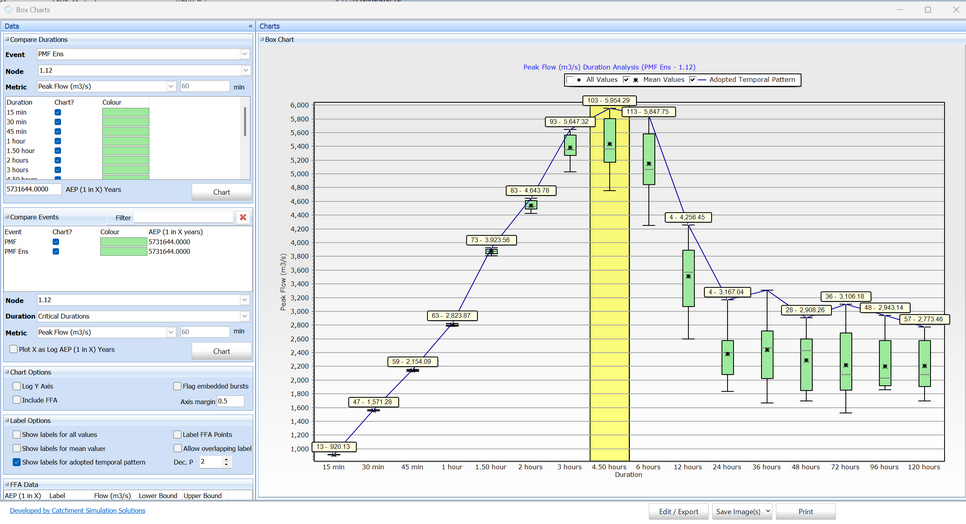The height and width of the screenshot is (524, 966).
Task: Uncheck Show labels for adopted temporal pattern
Action: (17, 462)
